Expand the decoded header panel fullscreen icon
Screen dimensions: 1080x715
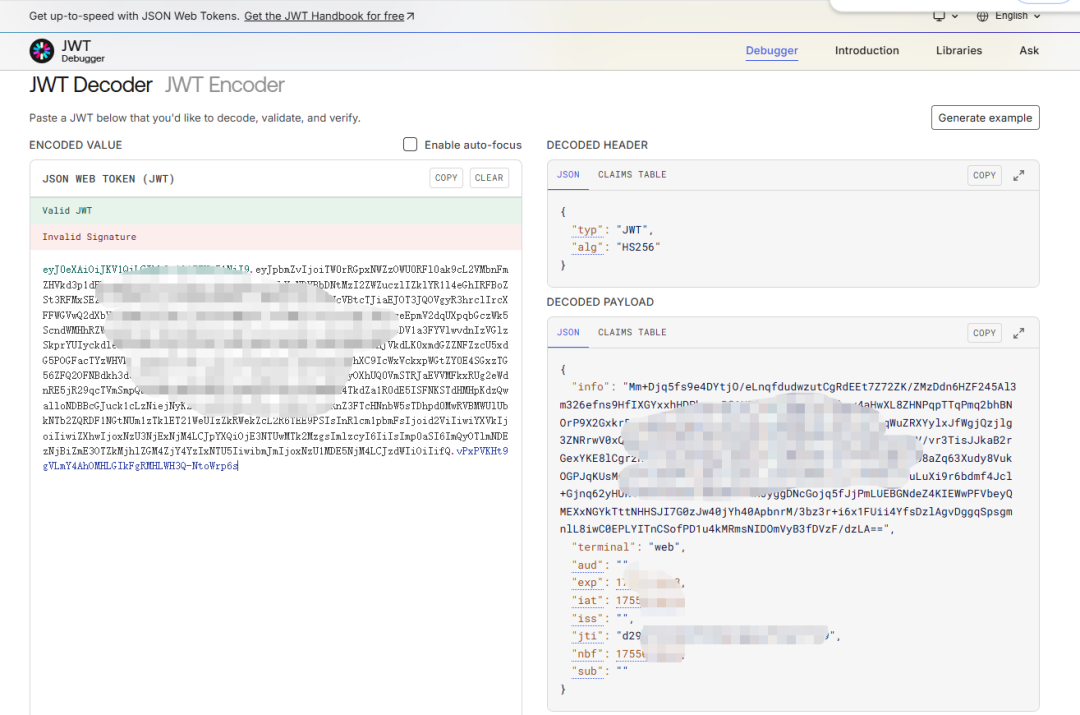coord(1019,176)
